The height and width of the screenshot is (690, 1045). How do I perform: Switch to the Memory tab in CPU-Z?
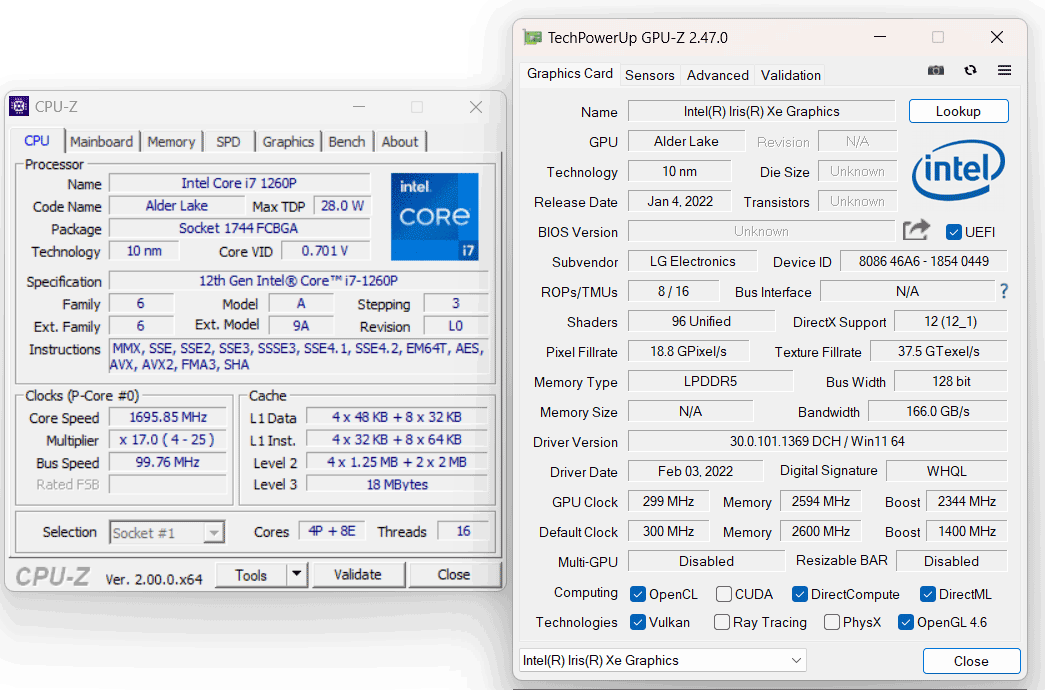[171, 141]
